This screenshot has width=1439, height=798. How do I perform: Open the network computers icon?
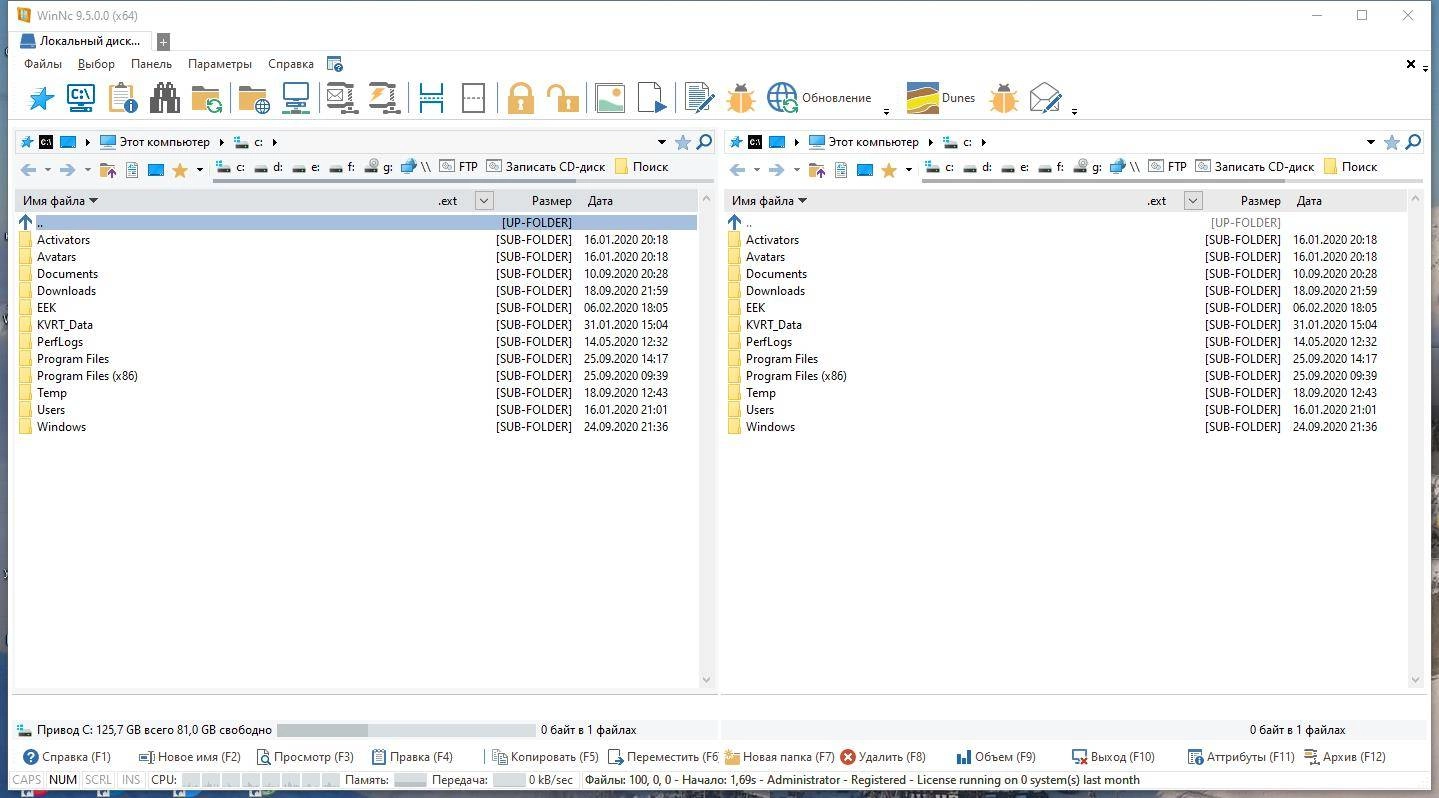pos(296,98)
